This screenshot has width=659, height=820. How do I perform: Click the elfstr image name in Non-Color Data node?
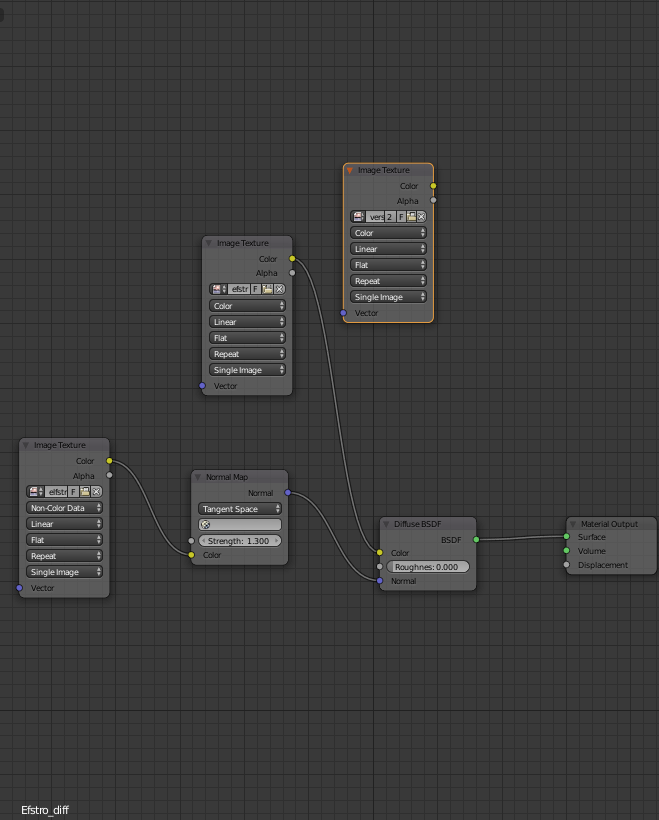tap(56, 492)
